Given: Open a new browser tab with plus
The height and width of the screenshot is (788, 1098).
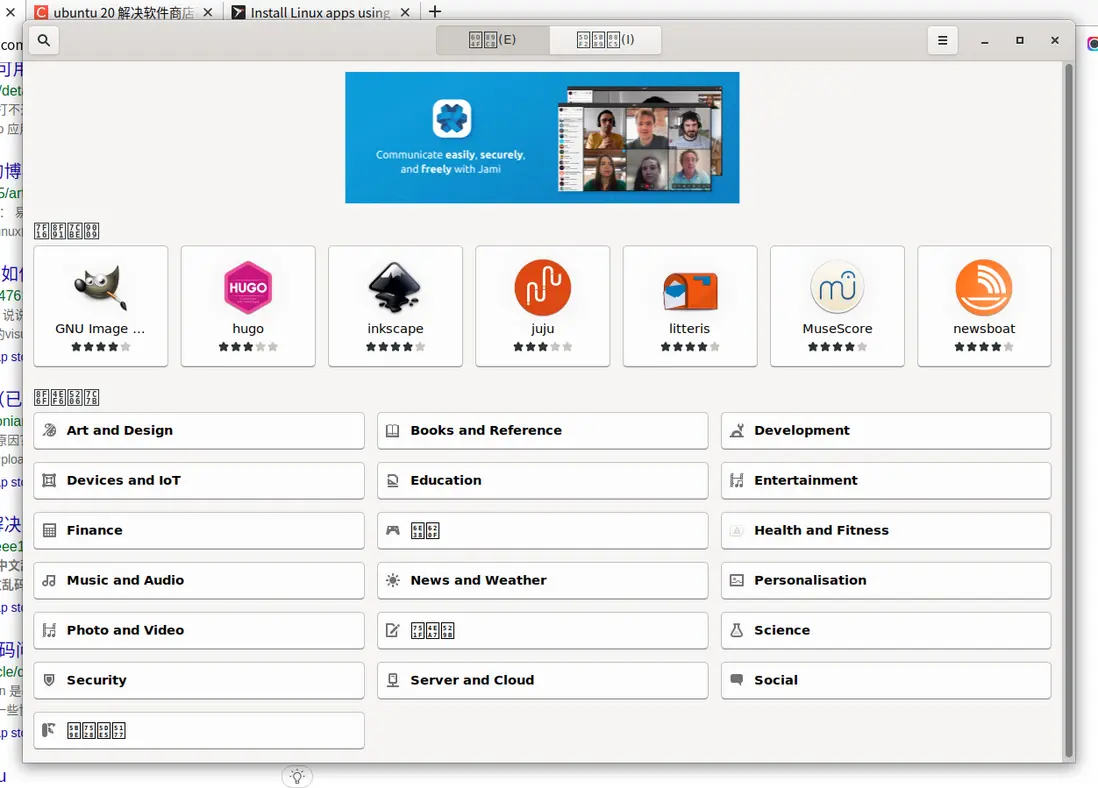Looking at the screenshot, I should point(435,11).
